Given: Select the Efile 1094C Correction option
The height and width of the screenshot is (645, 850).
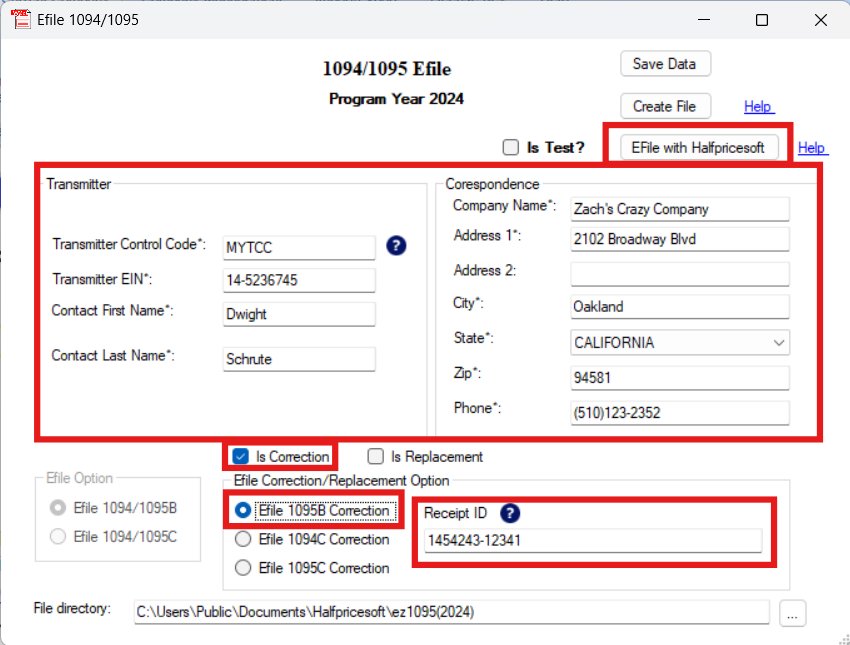Looking at the screenshot, I should point(243,540).
